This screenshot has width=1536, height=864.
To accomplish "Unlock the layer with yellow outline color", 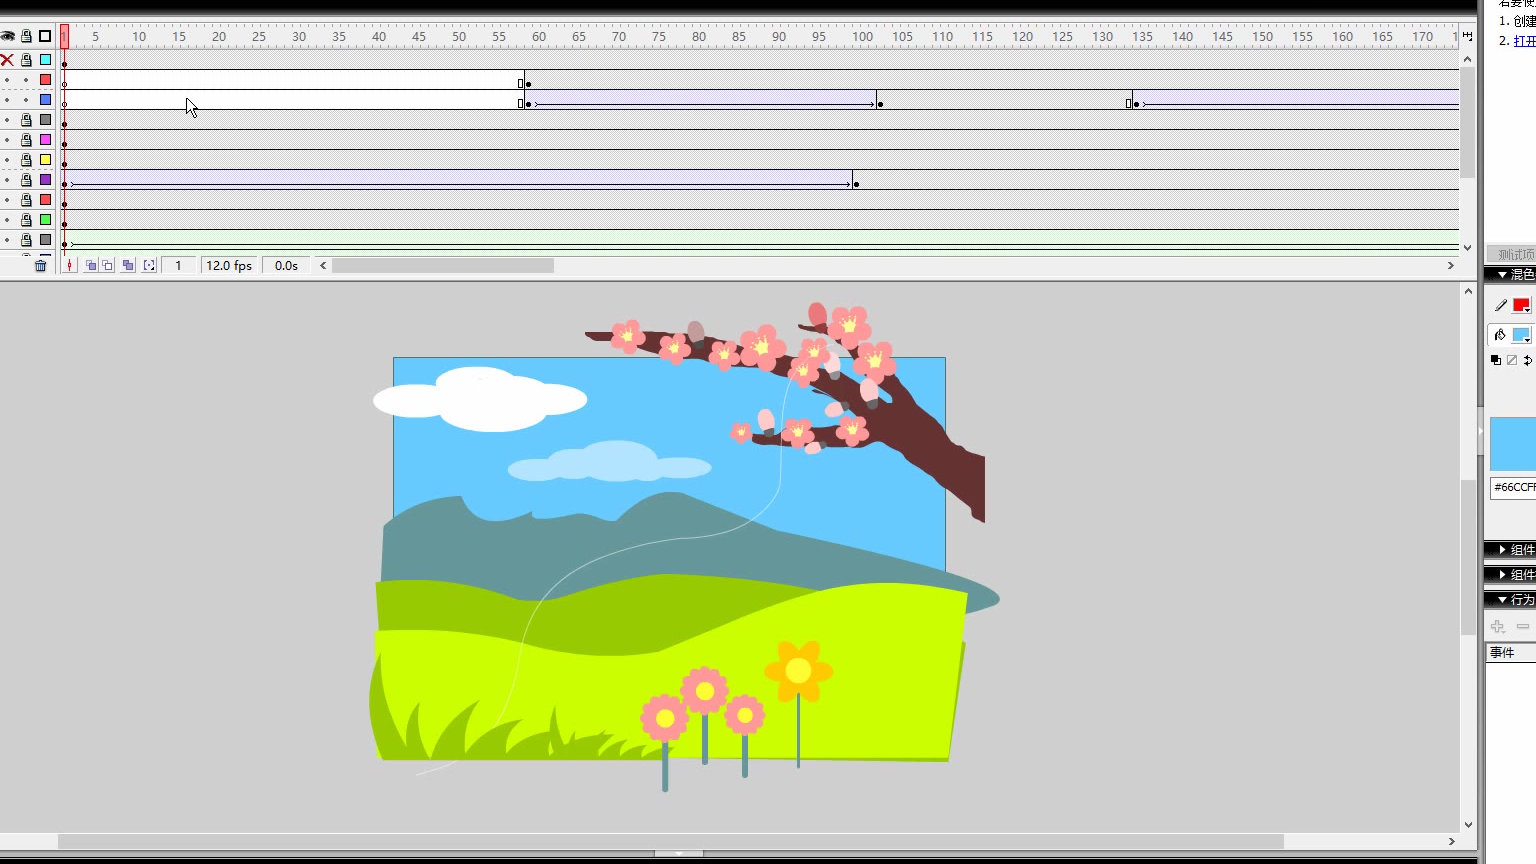I will 27,160.
